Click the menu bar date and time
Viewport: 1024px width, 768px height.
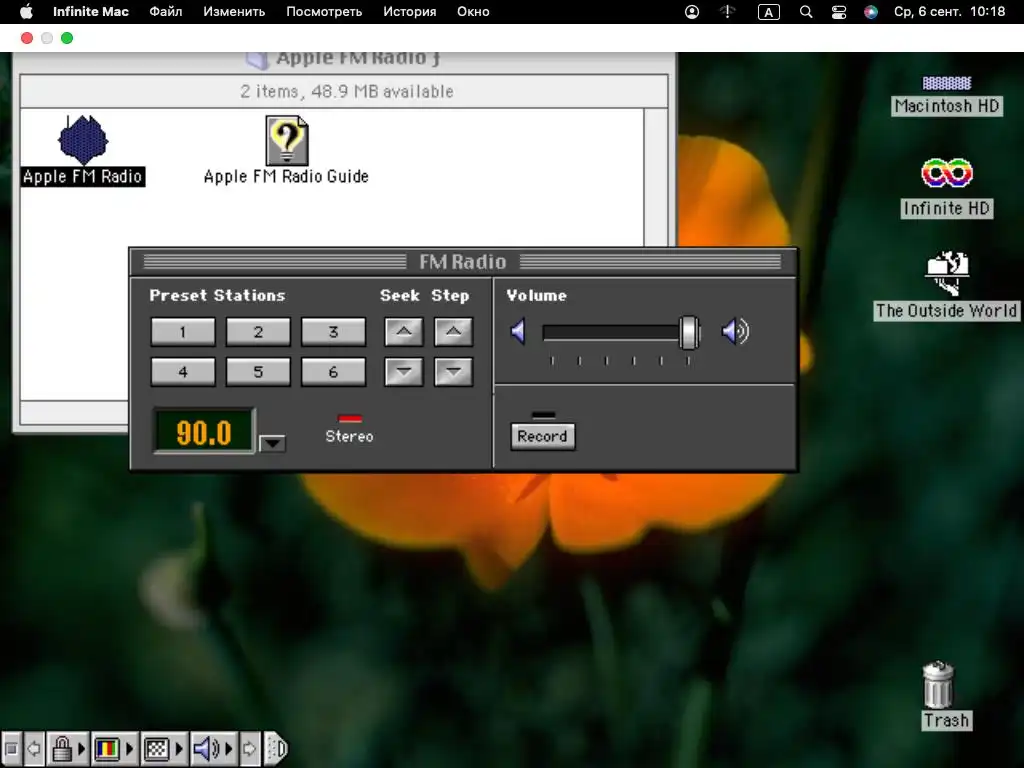coord(950,12)
